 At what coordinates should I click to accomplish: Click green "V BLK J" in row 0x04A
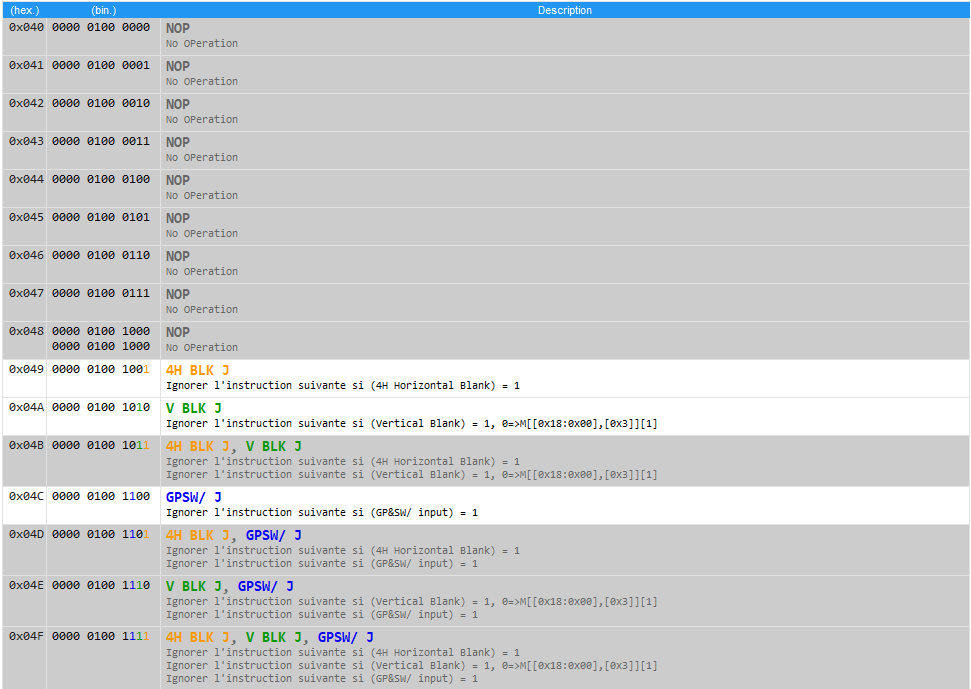(x=194, y=409)
